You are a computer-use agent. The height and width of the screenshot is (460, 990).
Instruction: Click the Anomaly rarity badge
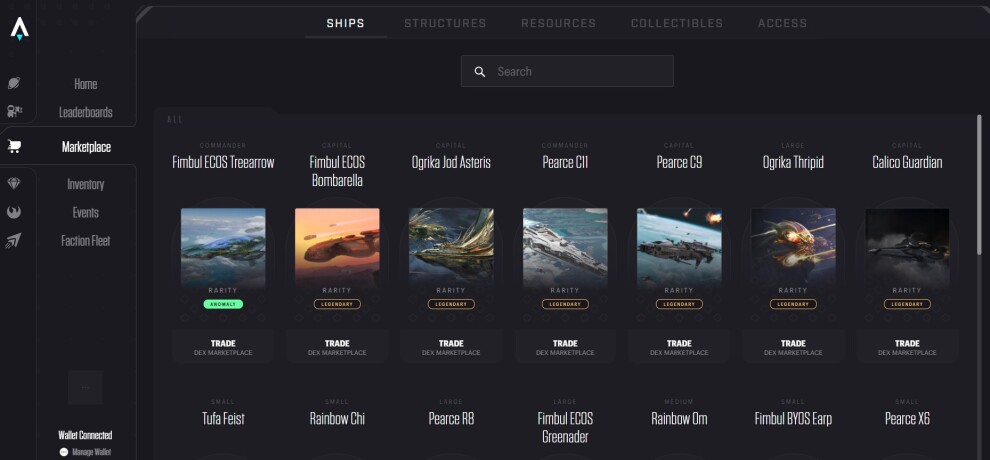click(x=223, y=304)
